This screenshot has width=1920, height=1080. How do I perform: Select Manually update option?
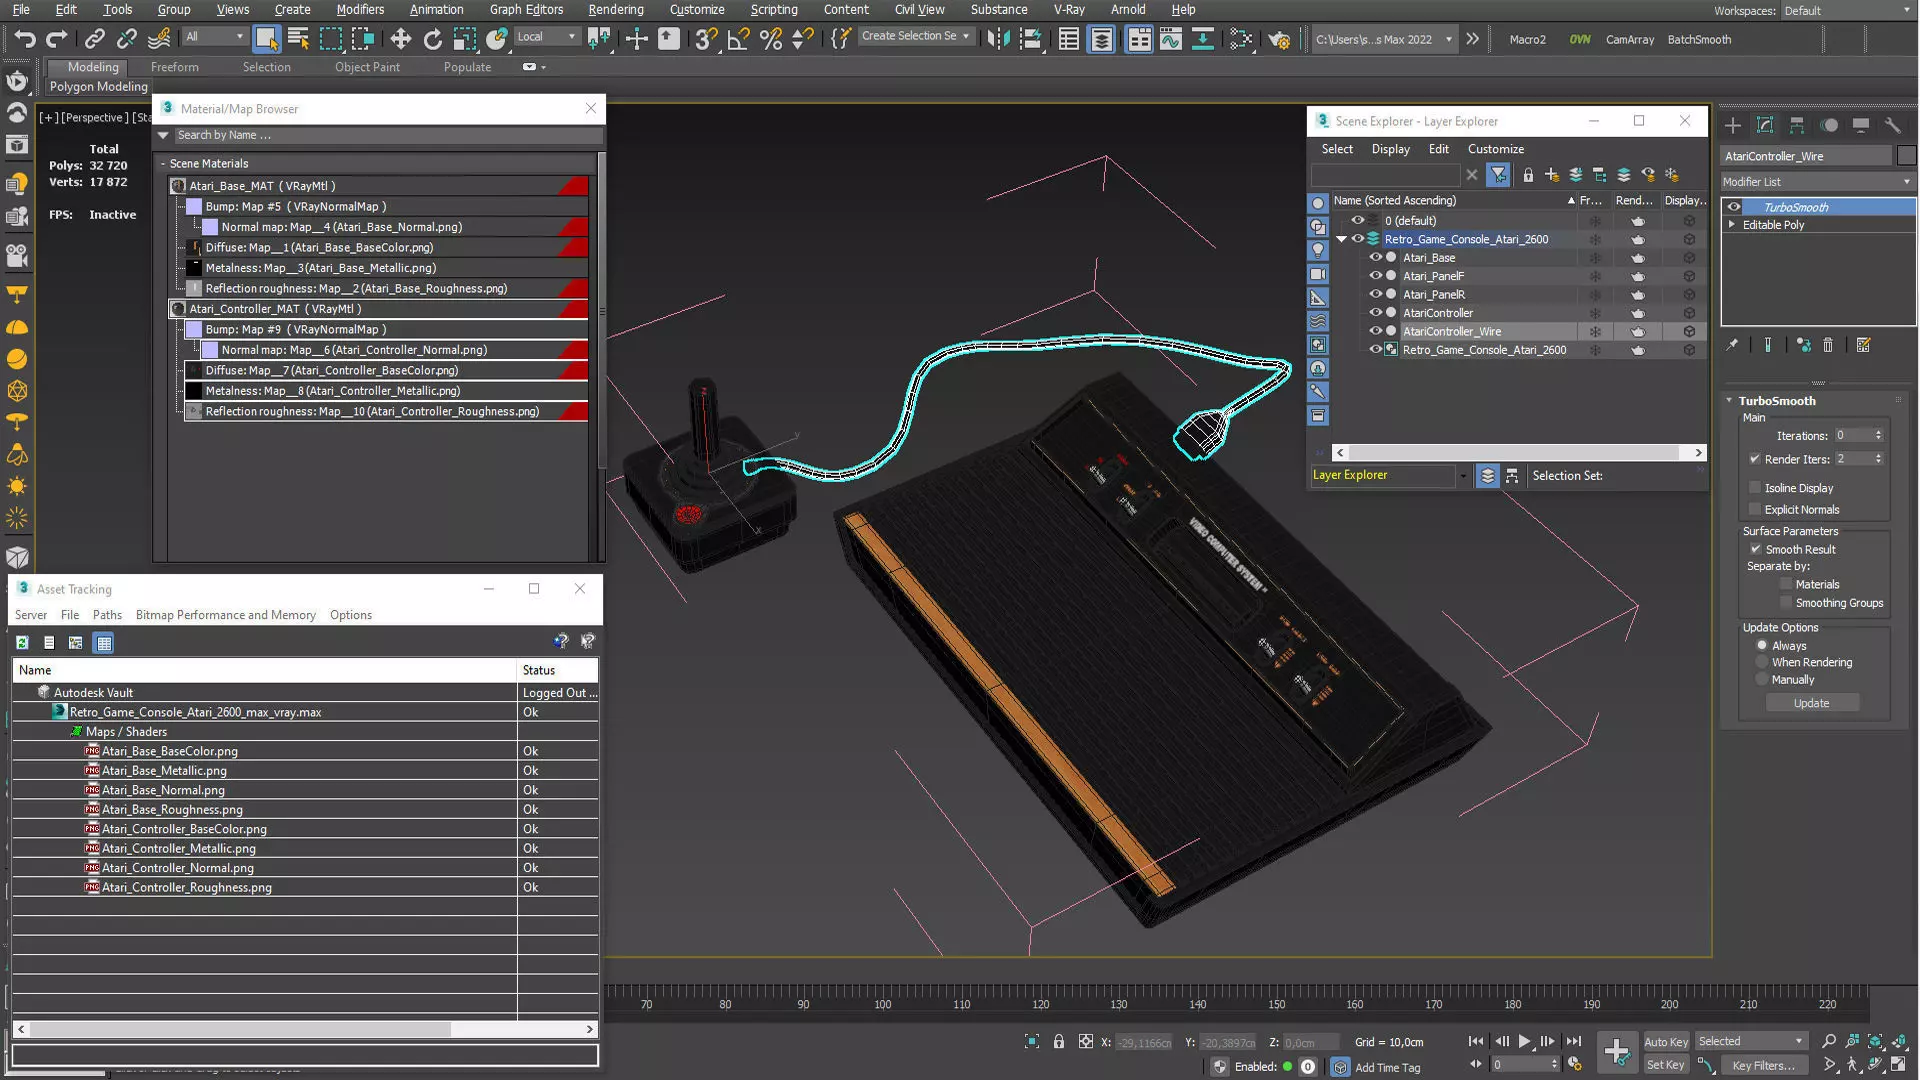[x=1762, y=679]
